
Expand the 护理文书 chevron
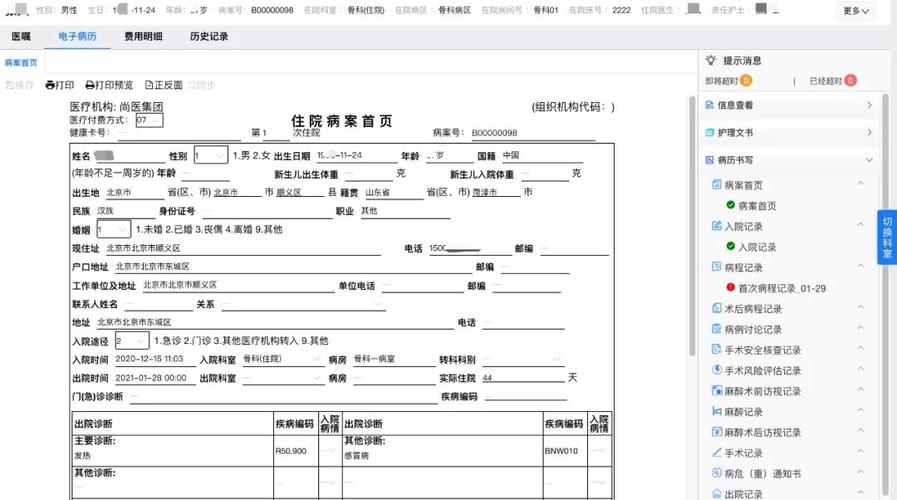[x=869, y=133]
